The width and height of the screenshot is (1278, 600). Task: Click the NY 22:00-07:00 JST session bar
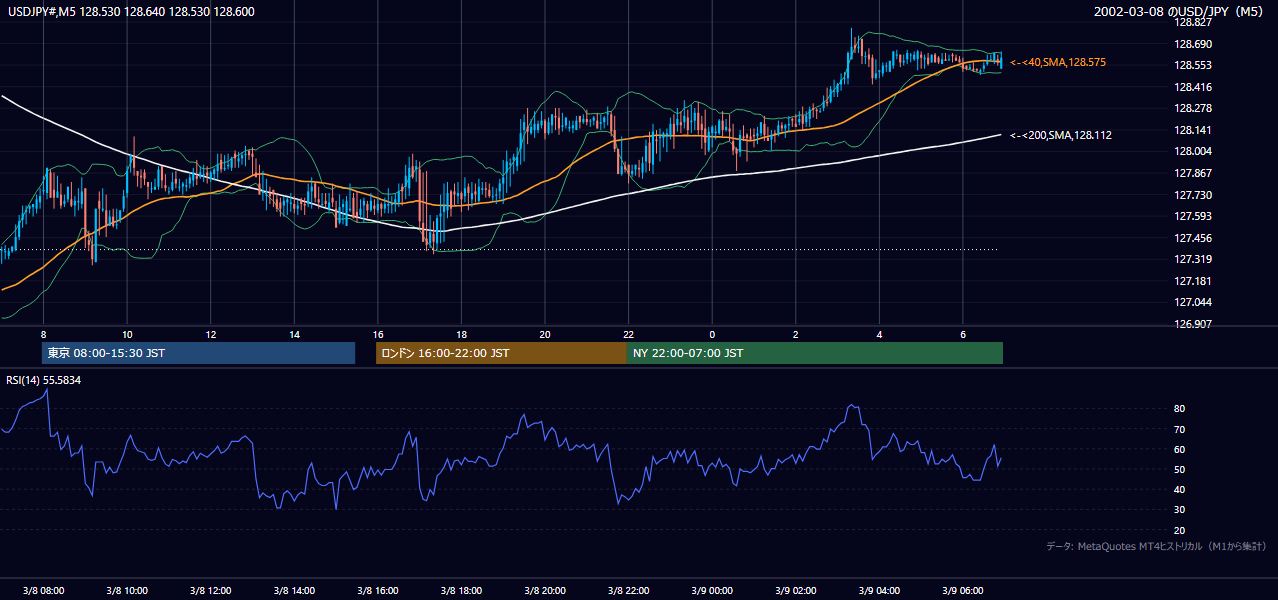tap(815, 353)
